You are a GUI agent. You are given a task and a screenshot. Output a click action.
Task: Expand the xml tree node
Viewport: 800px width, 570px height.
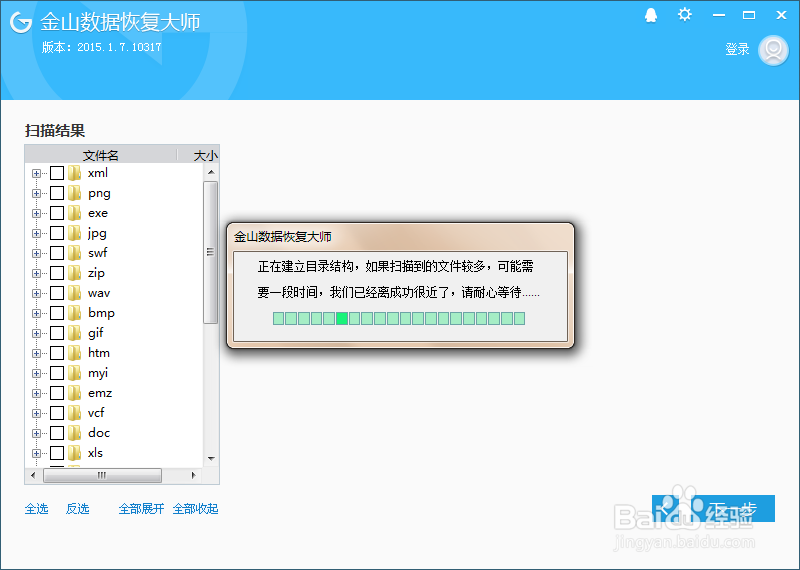pos(36,174)
